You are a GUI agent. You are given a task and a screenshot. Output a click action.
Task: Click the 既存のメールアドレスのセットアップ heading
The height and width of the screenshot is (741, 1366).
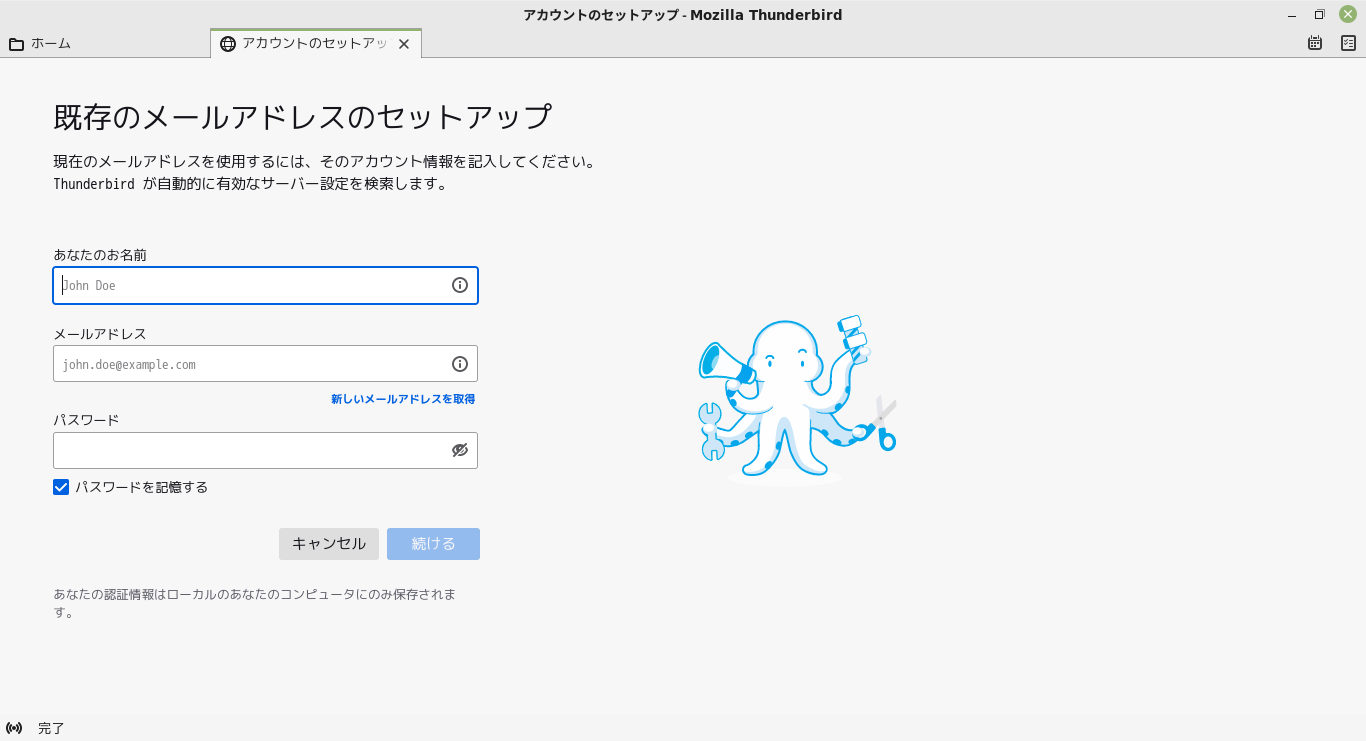(302, 117)
